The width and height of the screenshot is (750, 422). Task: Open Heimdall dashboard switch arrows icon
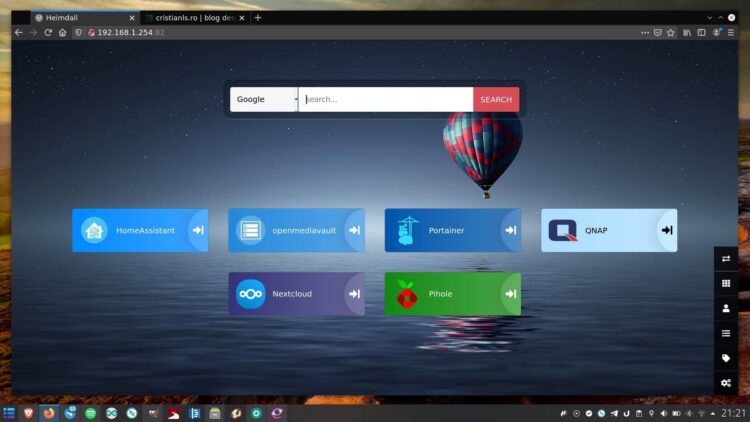(726, 259)
